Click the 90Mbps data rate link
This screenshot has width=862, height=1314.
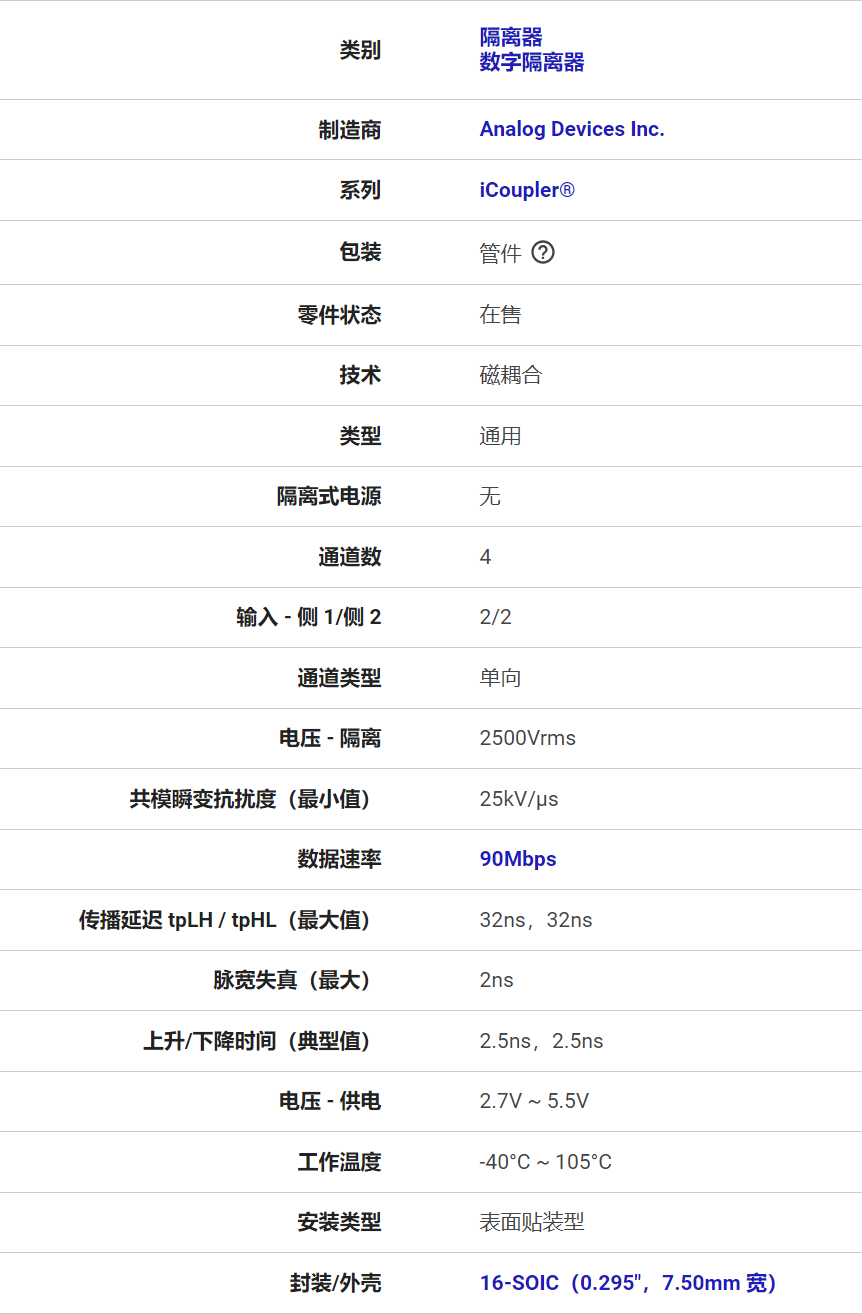(x=518, y=859)
